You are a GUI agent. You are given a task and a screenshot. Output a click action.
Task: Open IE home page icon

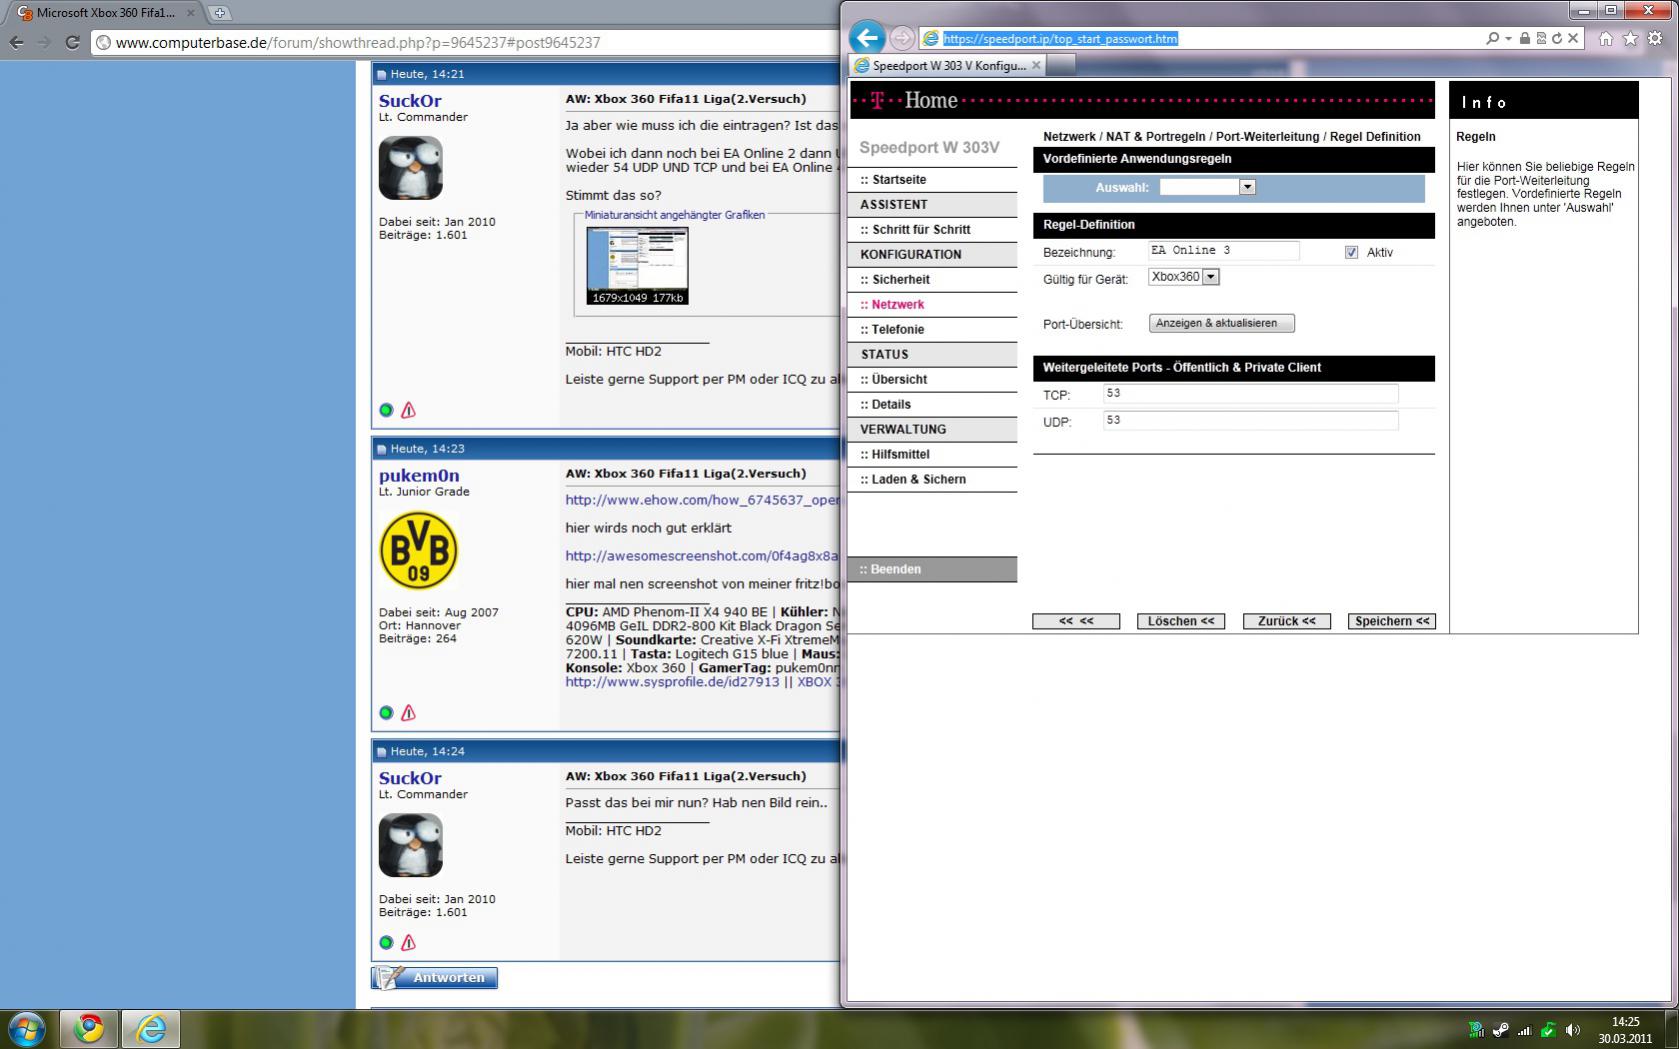tap(1606, 38)
